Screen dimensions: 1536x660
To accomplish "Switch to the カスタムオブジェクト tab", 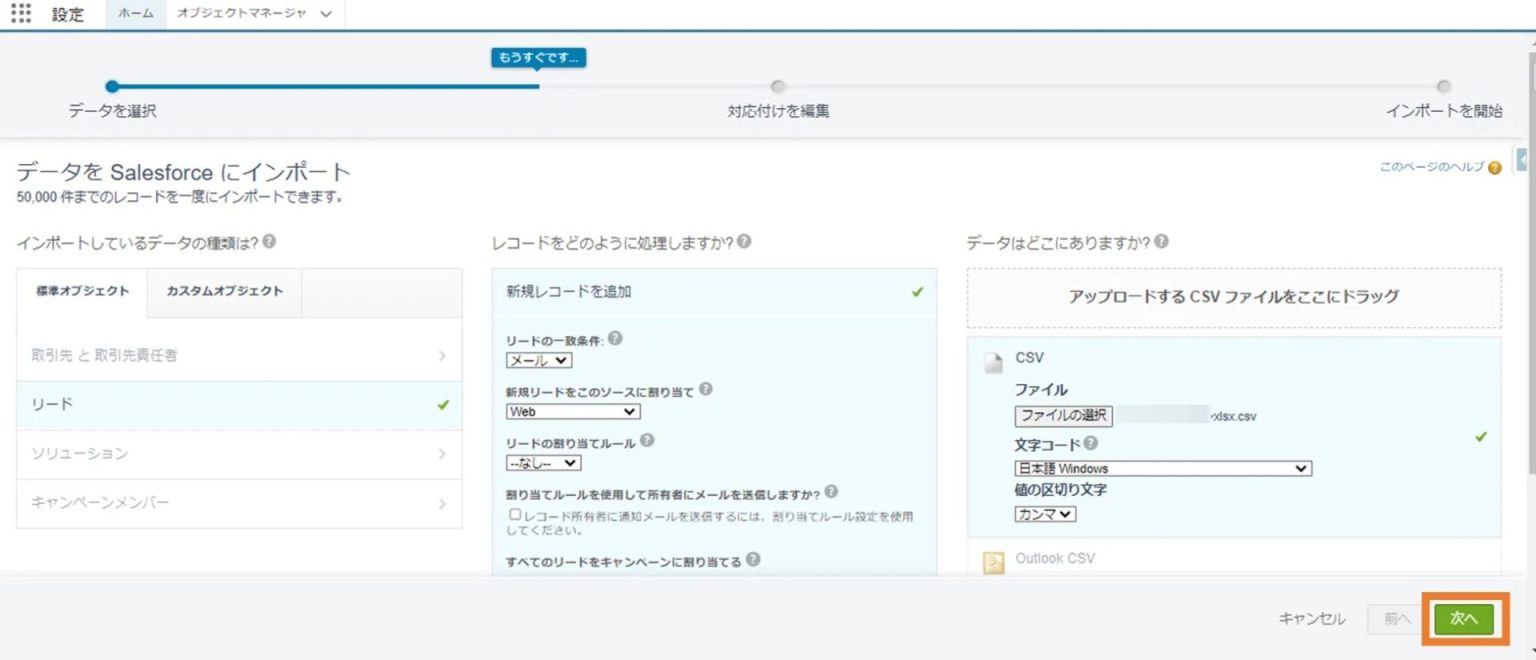I will 224,291.
